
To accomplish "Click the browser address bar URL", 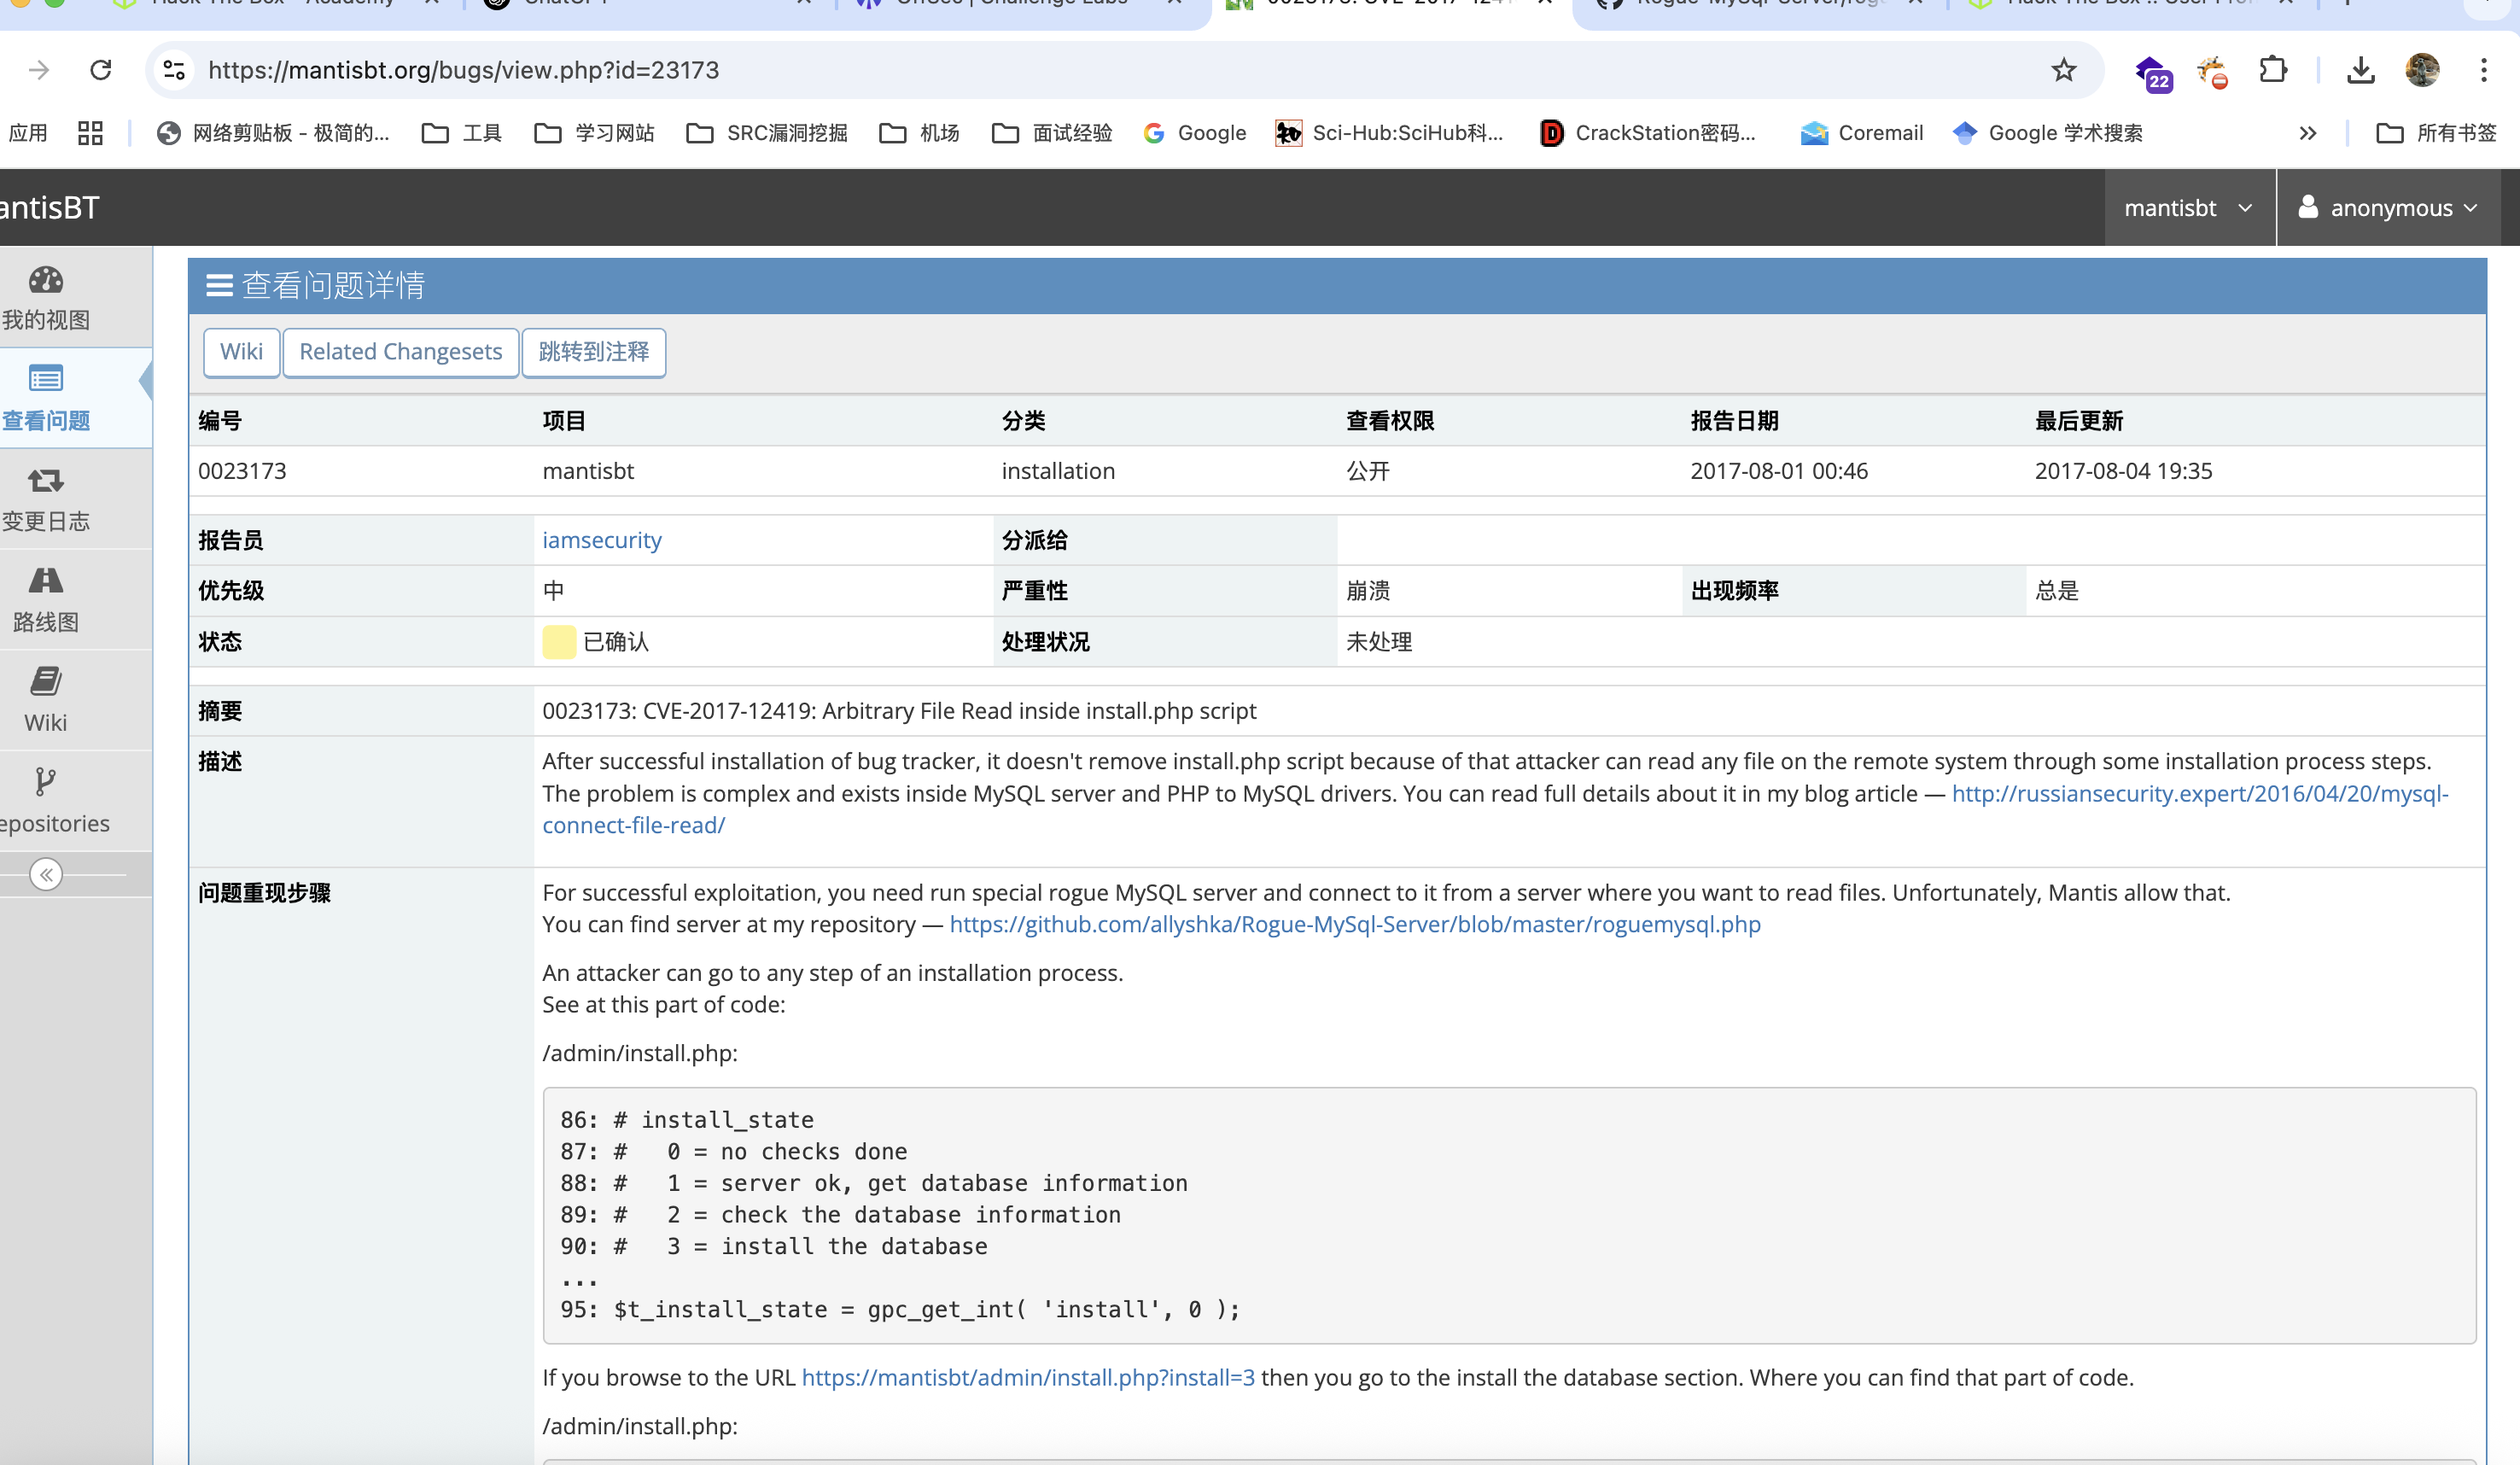I will point(463,70).
